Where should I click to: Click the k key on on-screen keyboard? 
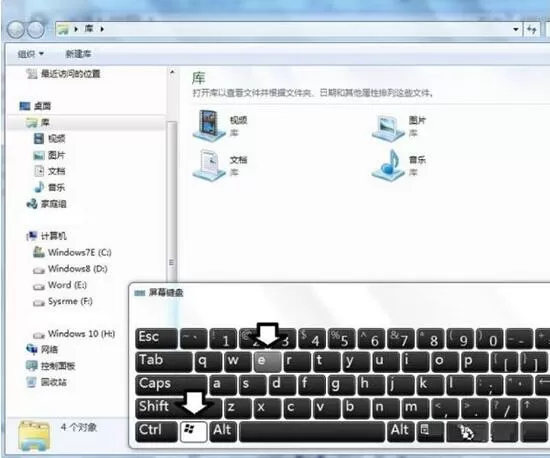pos(430,384)
